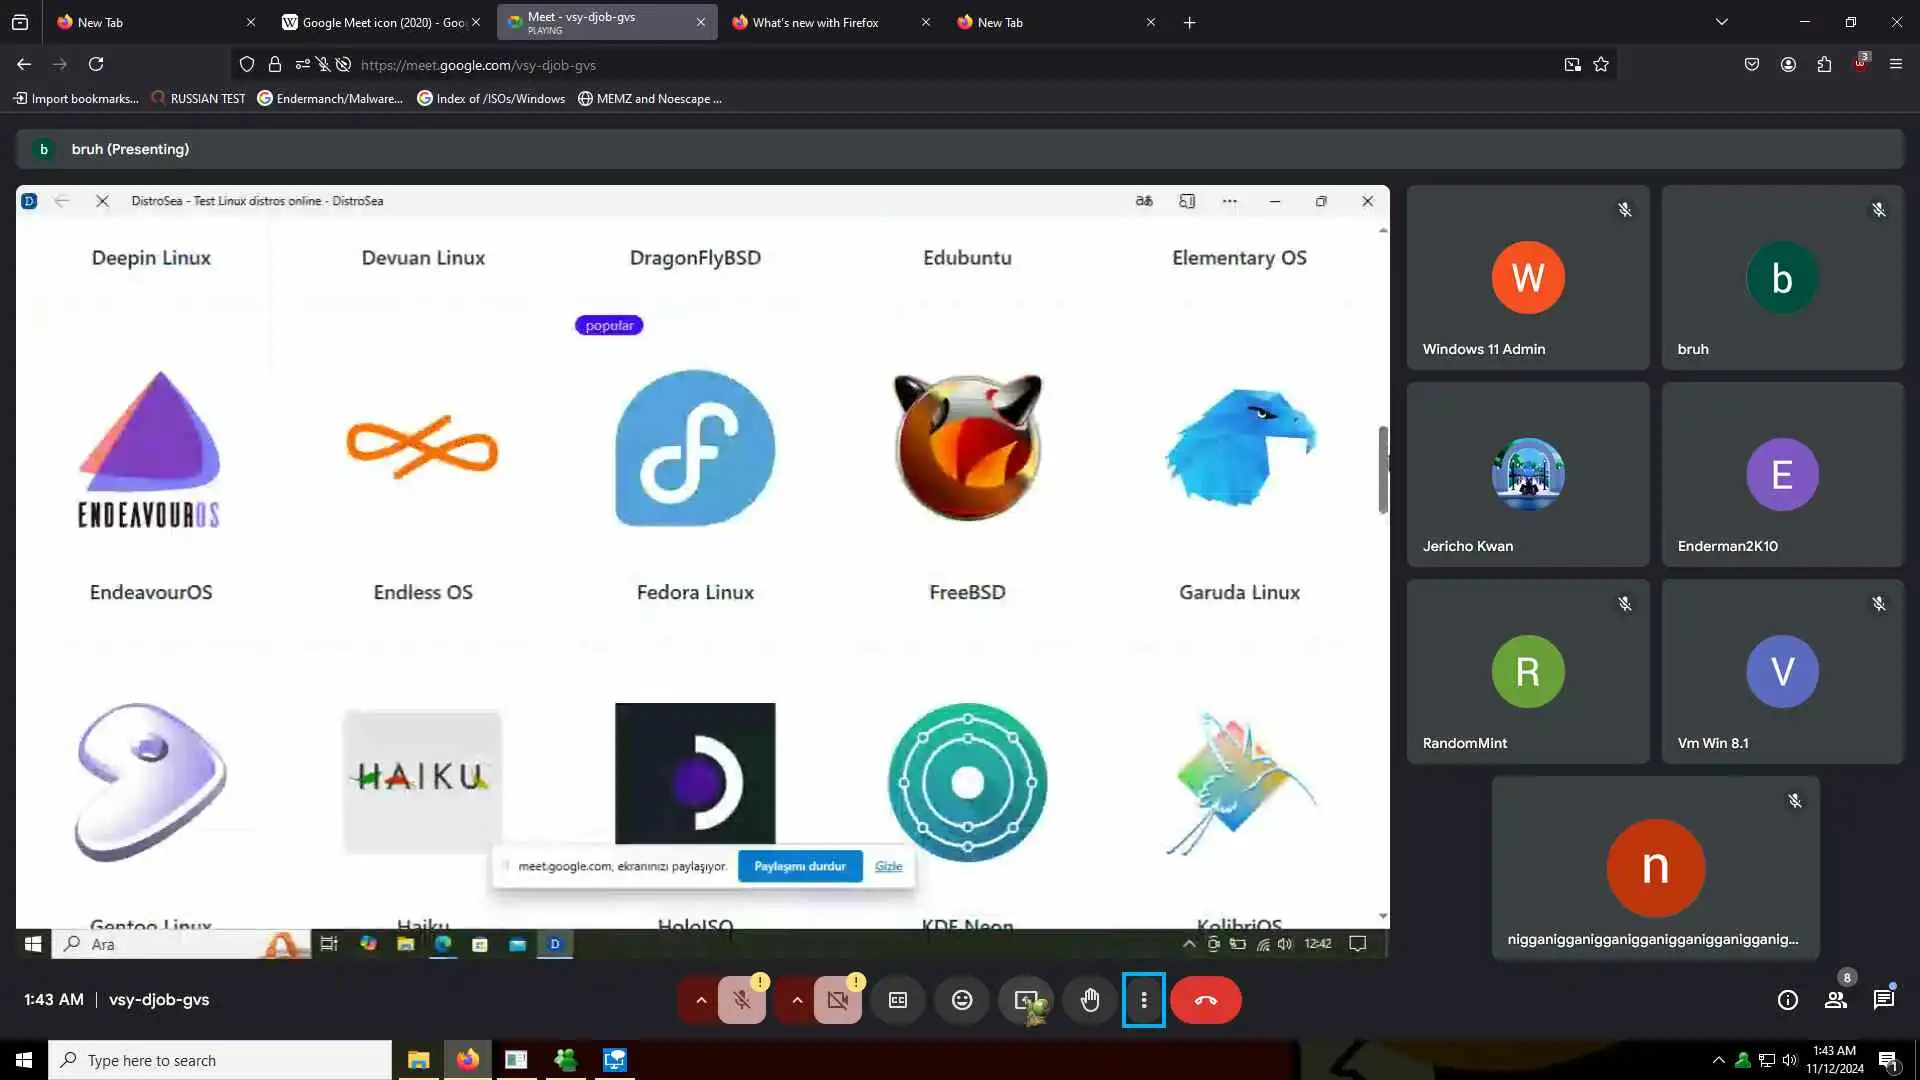Open the meeting details info icon

[1788, 1000]
